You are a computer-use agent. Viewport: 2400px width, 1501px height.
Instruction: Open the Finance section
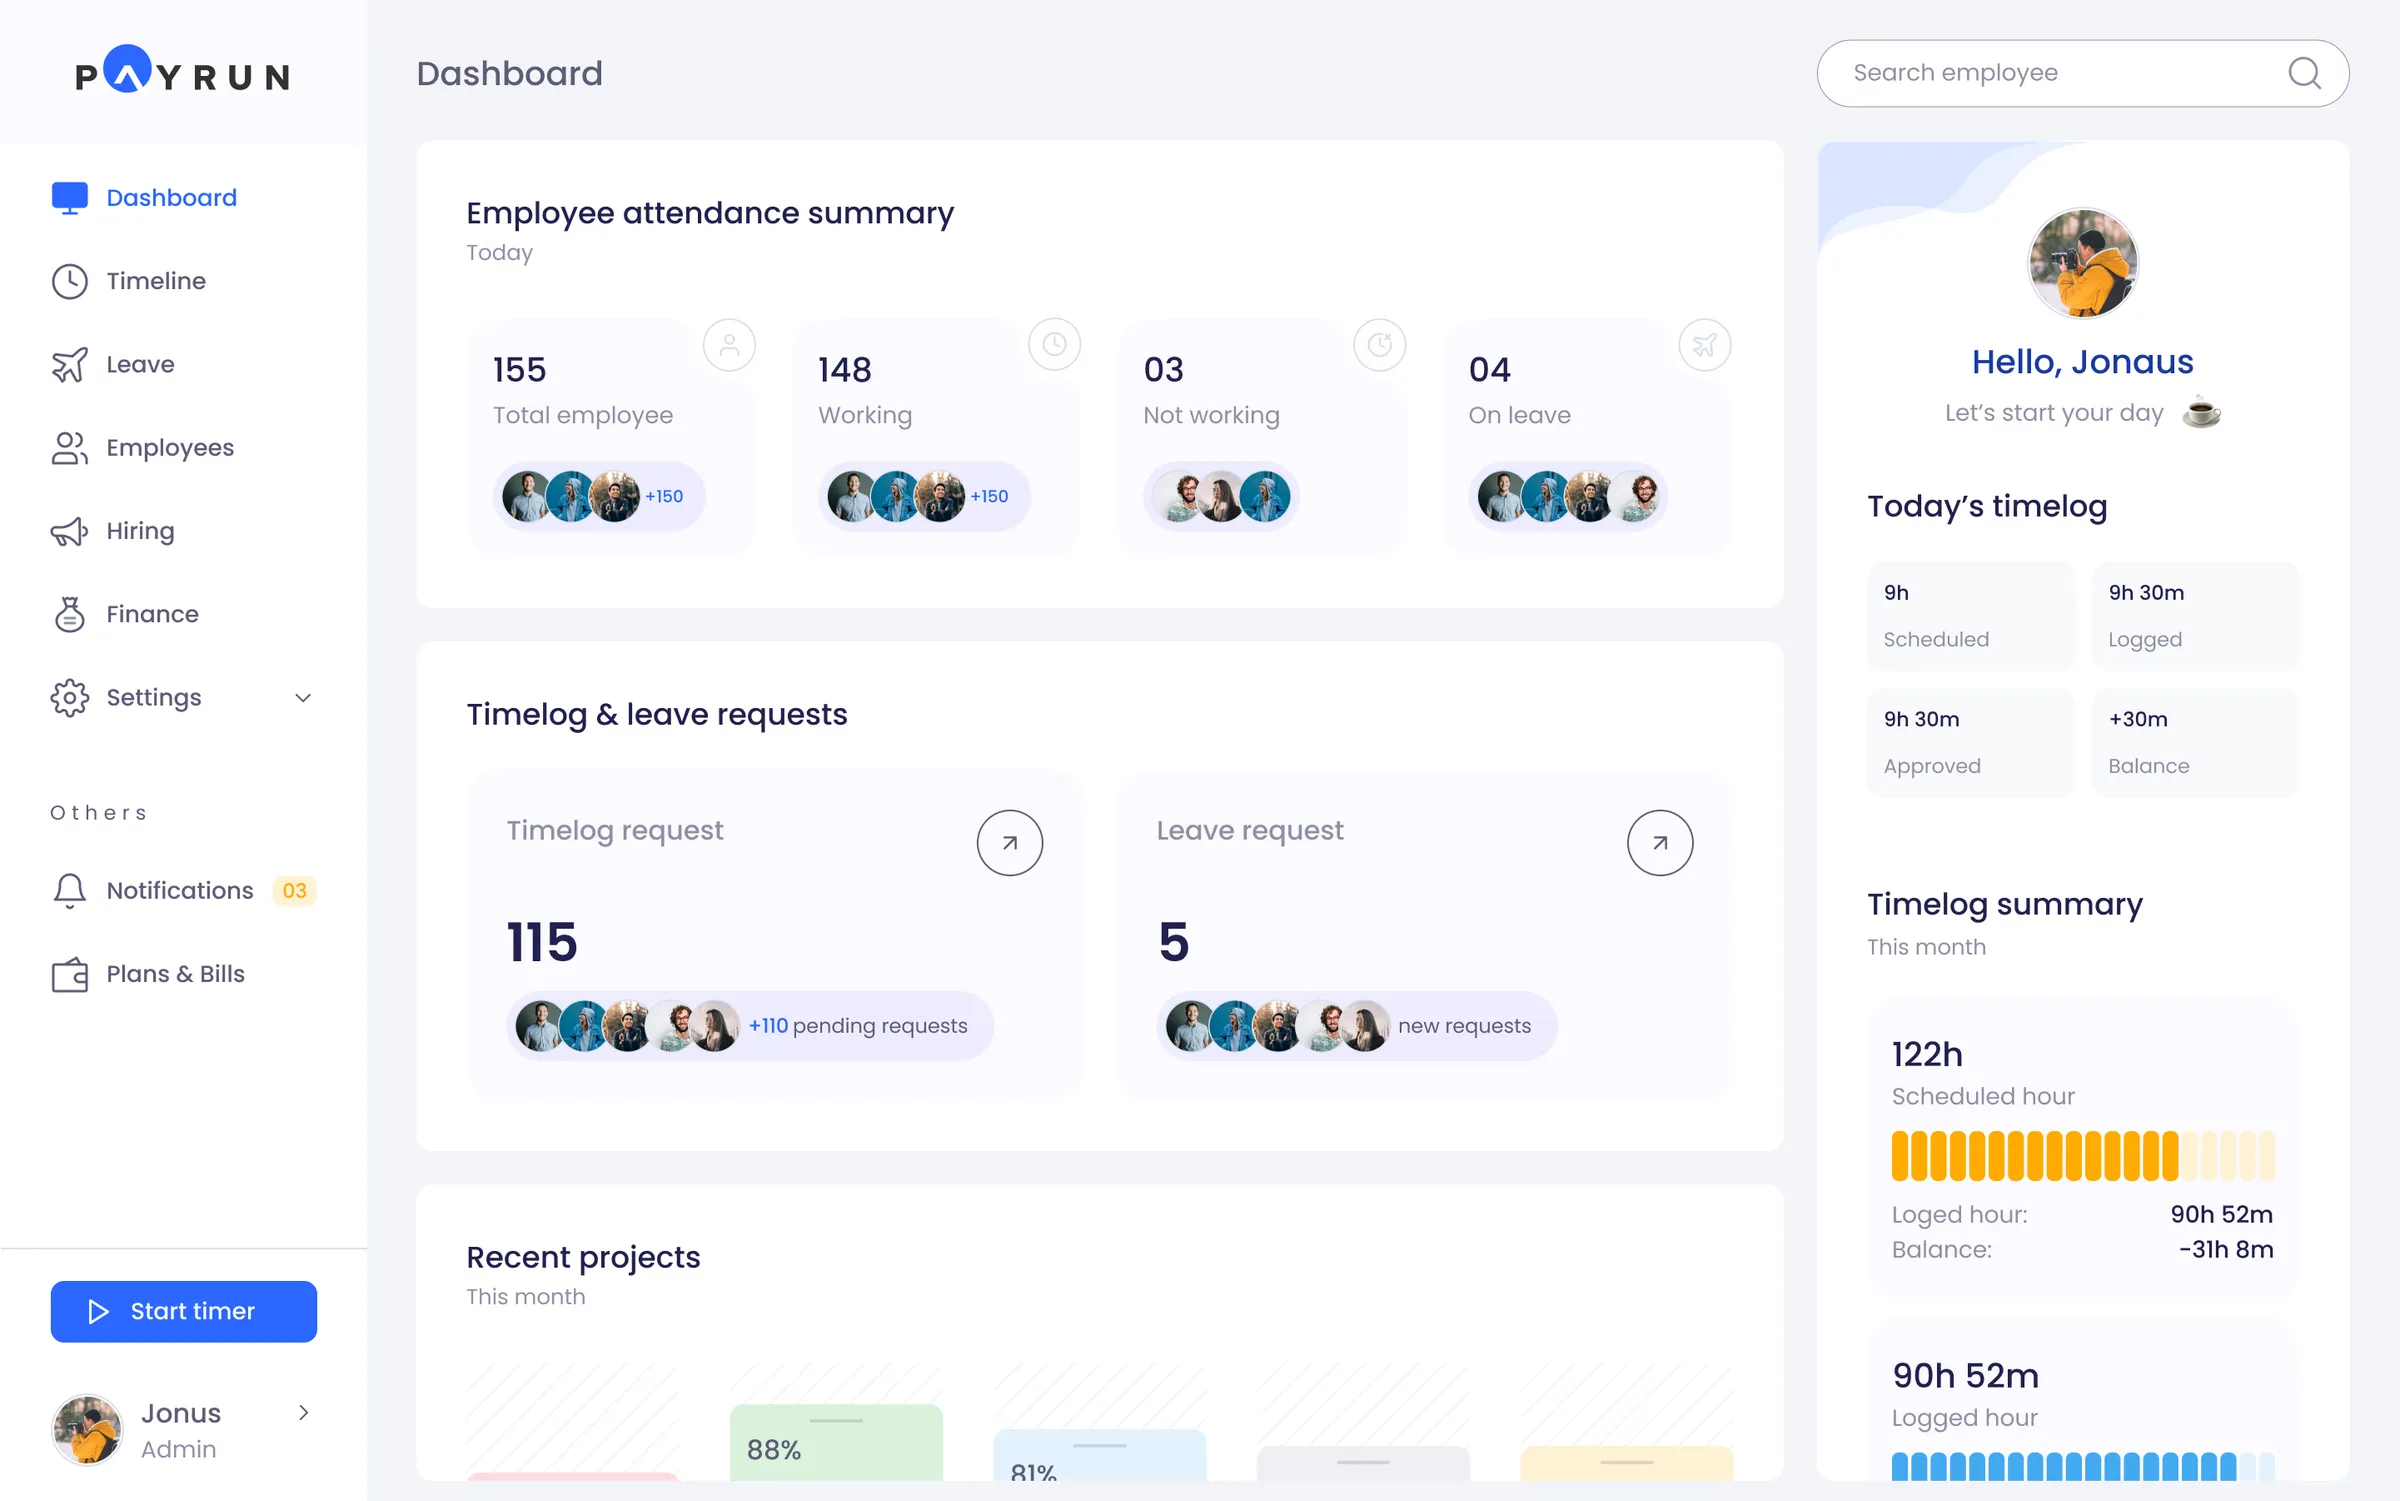[x=152, y=614]
